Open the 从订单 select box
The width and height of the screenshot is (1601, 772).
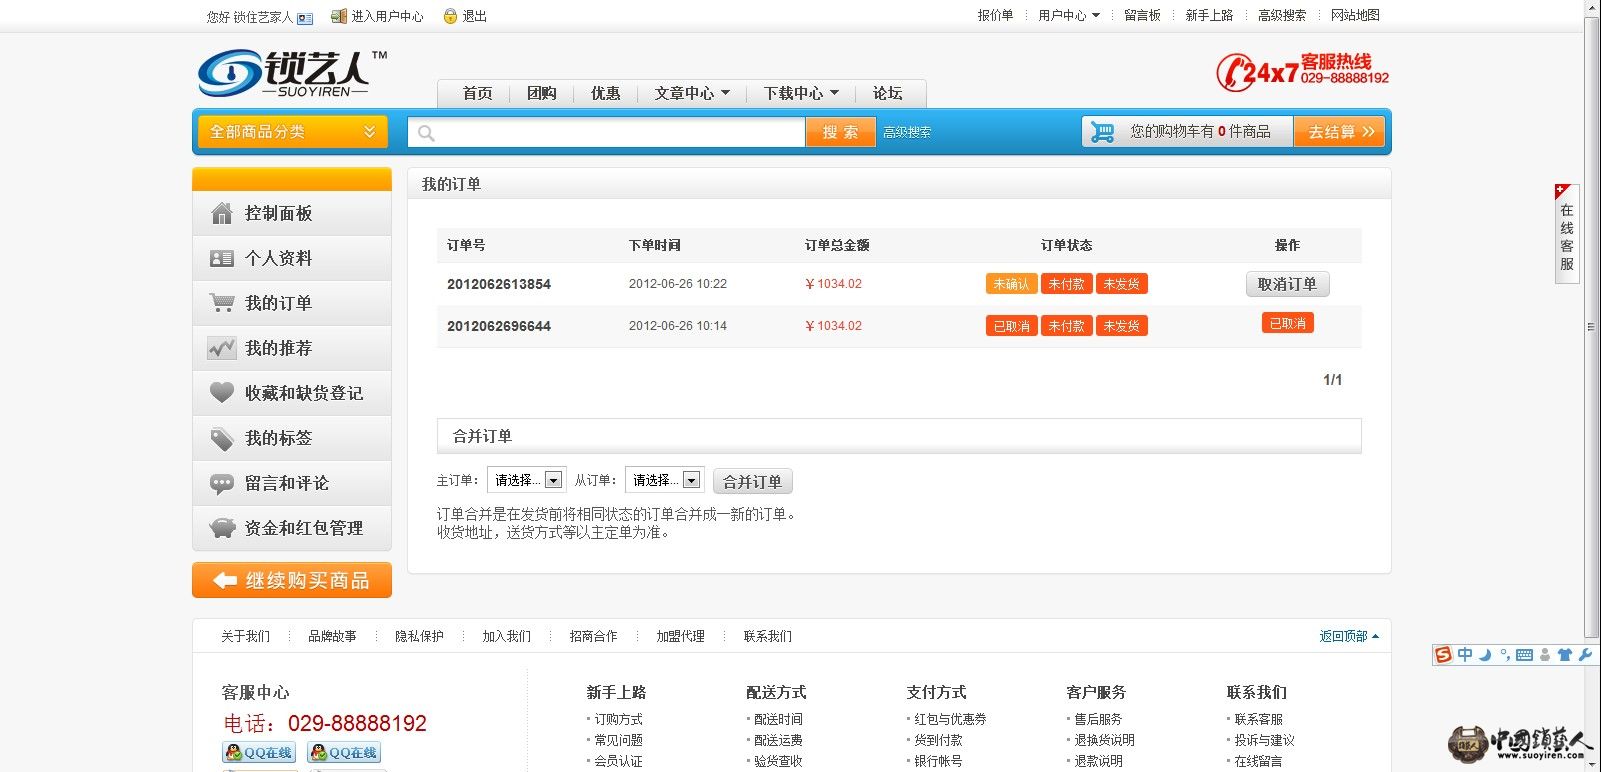(x=664, y=480)
